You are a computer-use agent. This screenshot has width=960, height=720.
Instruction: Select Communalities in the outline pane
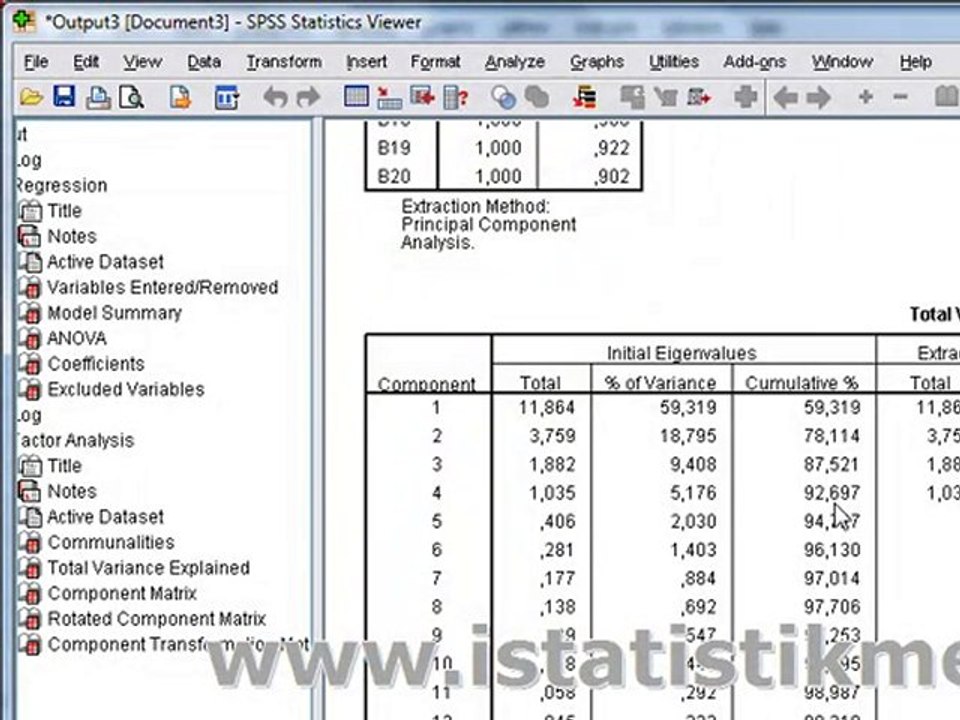pos(111,542)
